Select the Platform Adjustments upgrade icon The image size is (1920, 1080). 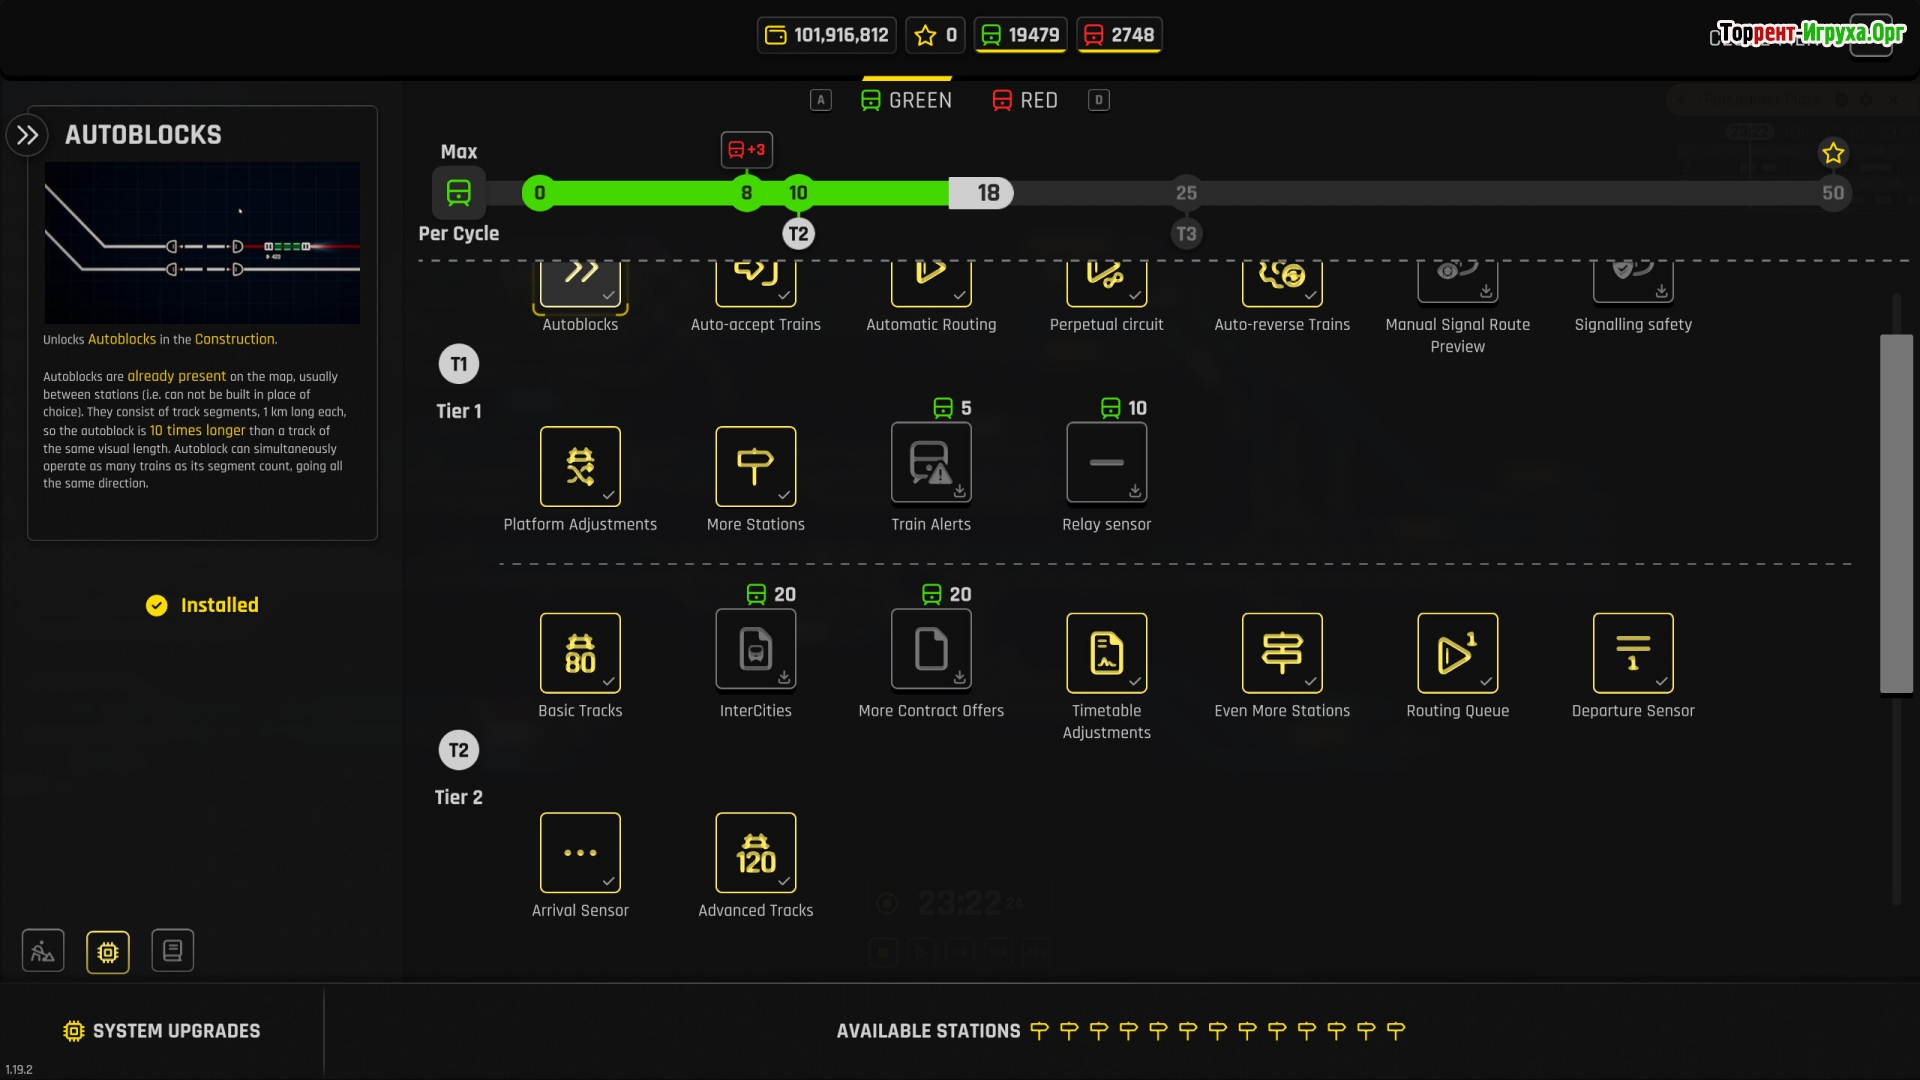tap(580, 466)
